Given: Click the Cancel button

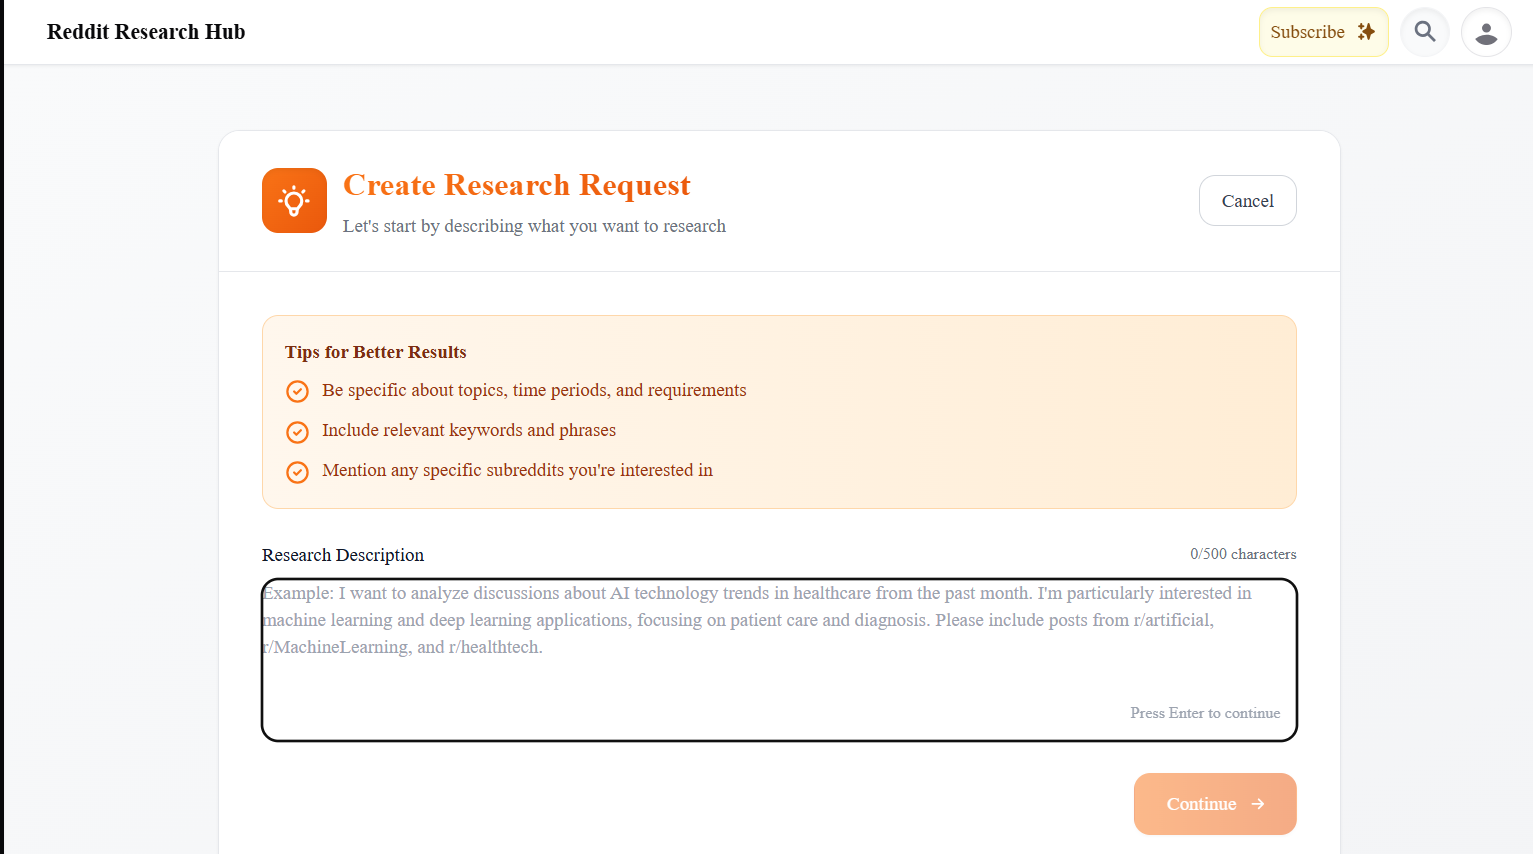Looking at the screenshot, I should [x=1247, y=201].
